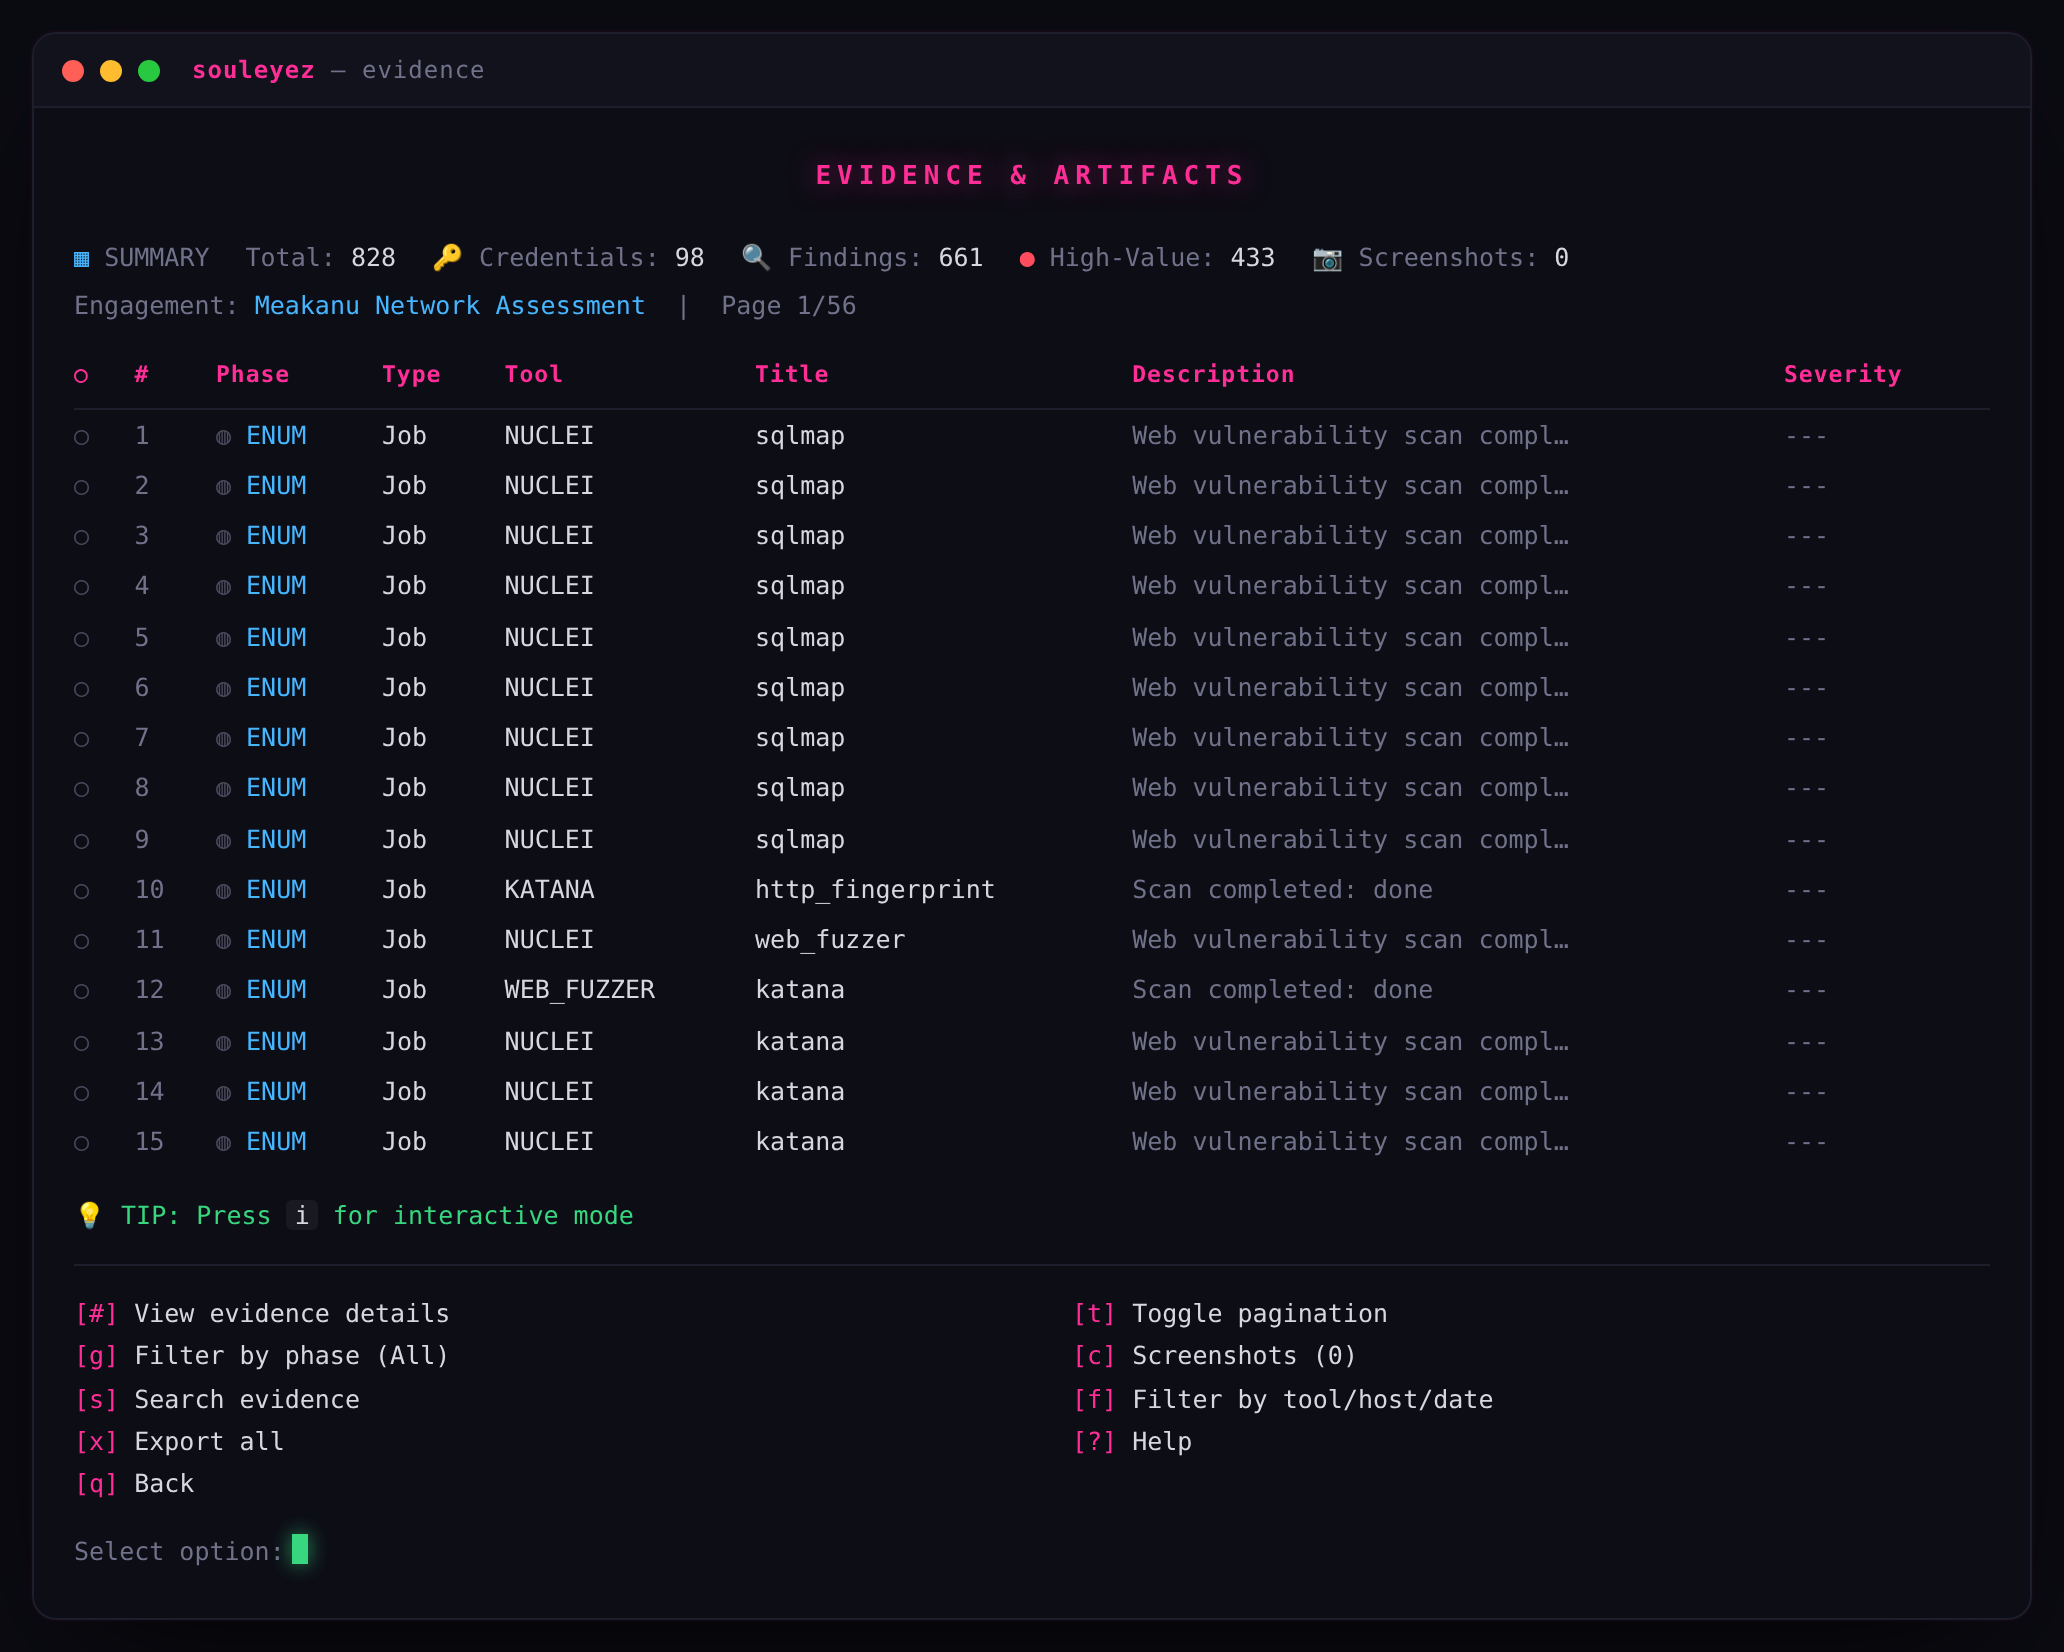Select the radio circle for row 7
The image size is (2064, 1652).
(82, 739)
